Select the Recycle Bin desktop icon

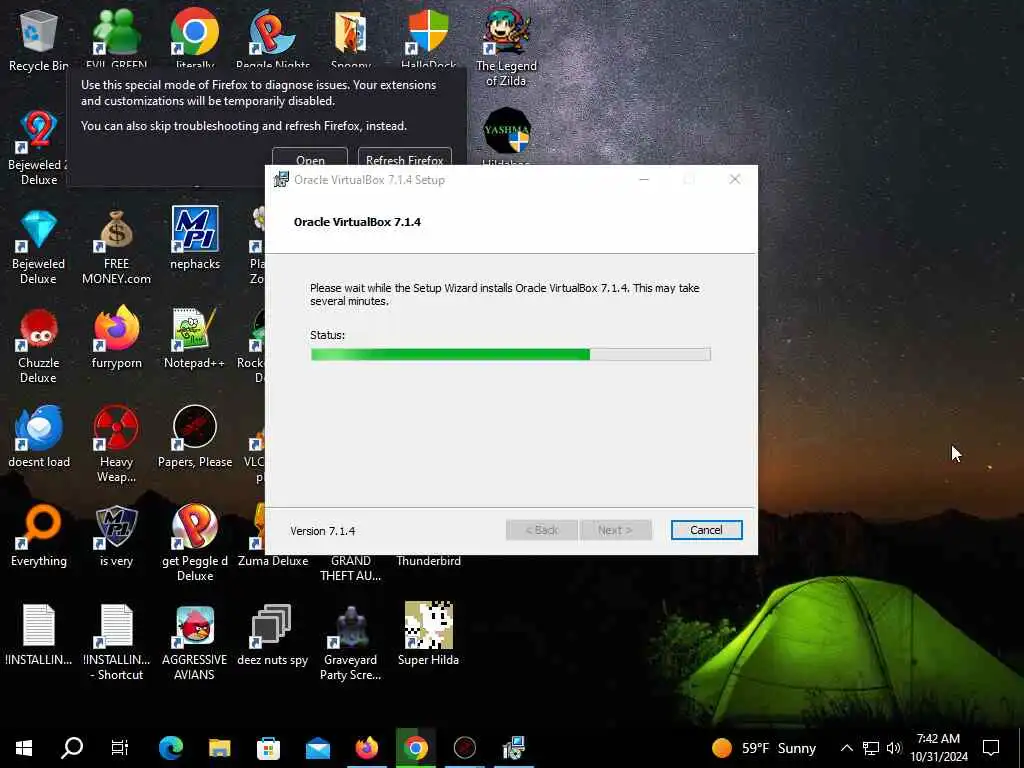coord(39,39)
